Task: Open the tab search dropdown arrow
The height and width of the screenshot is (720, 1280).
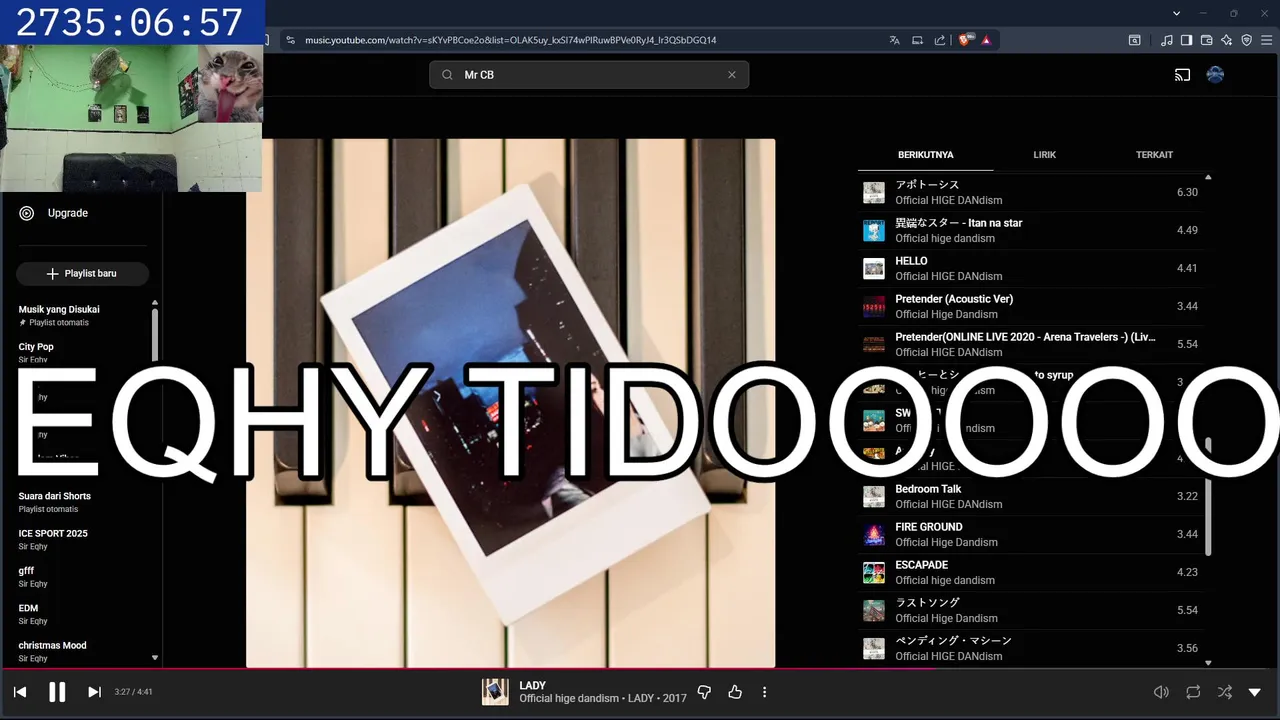Action: pyautogui.click(x=1177, y=13)
